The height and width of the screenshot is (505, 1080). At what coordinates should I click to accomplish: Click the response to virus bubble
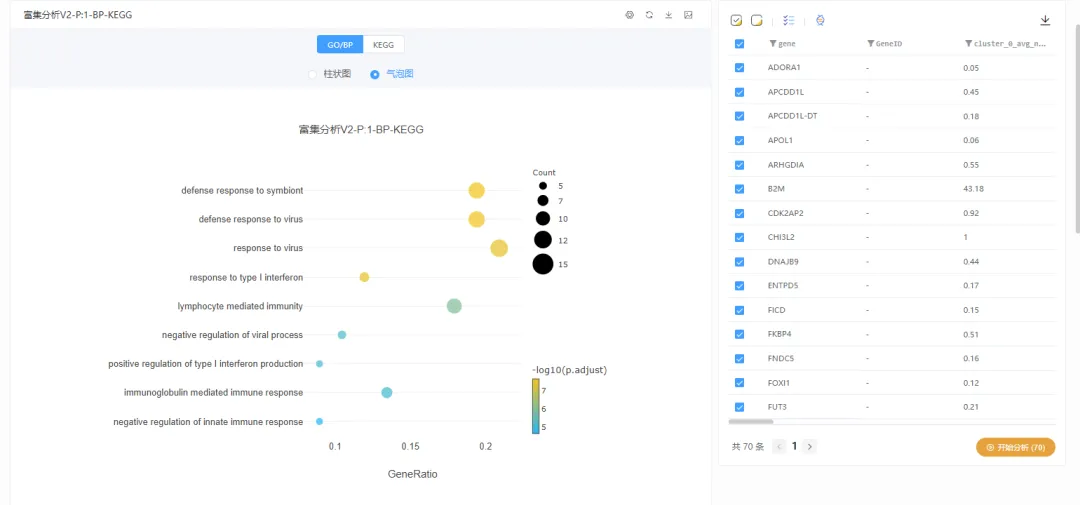click(499, 248)
